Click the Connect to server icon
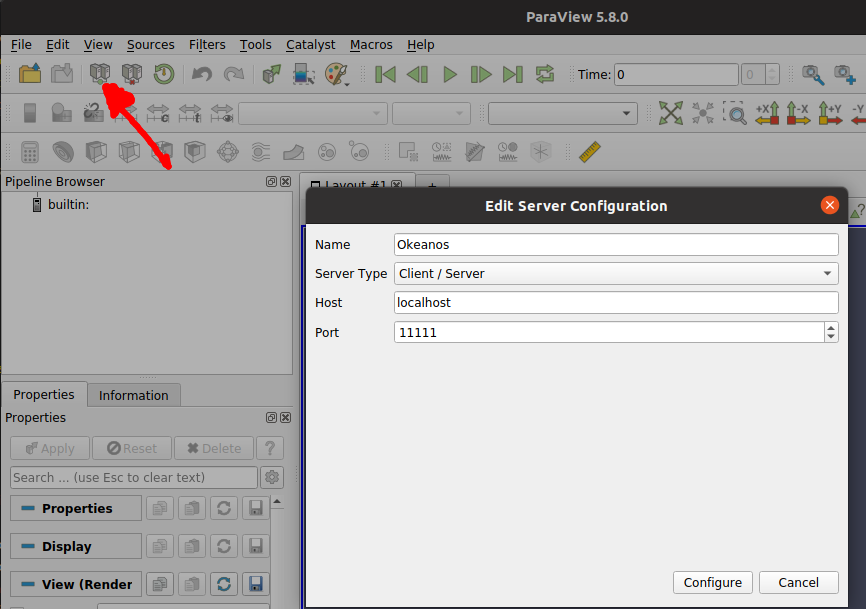Image resolution: width=866 pixels, height=609 pixels. tap(99, 74)
